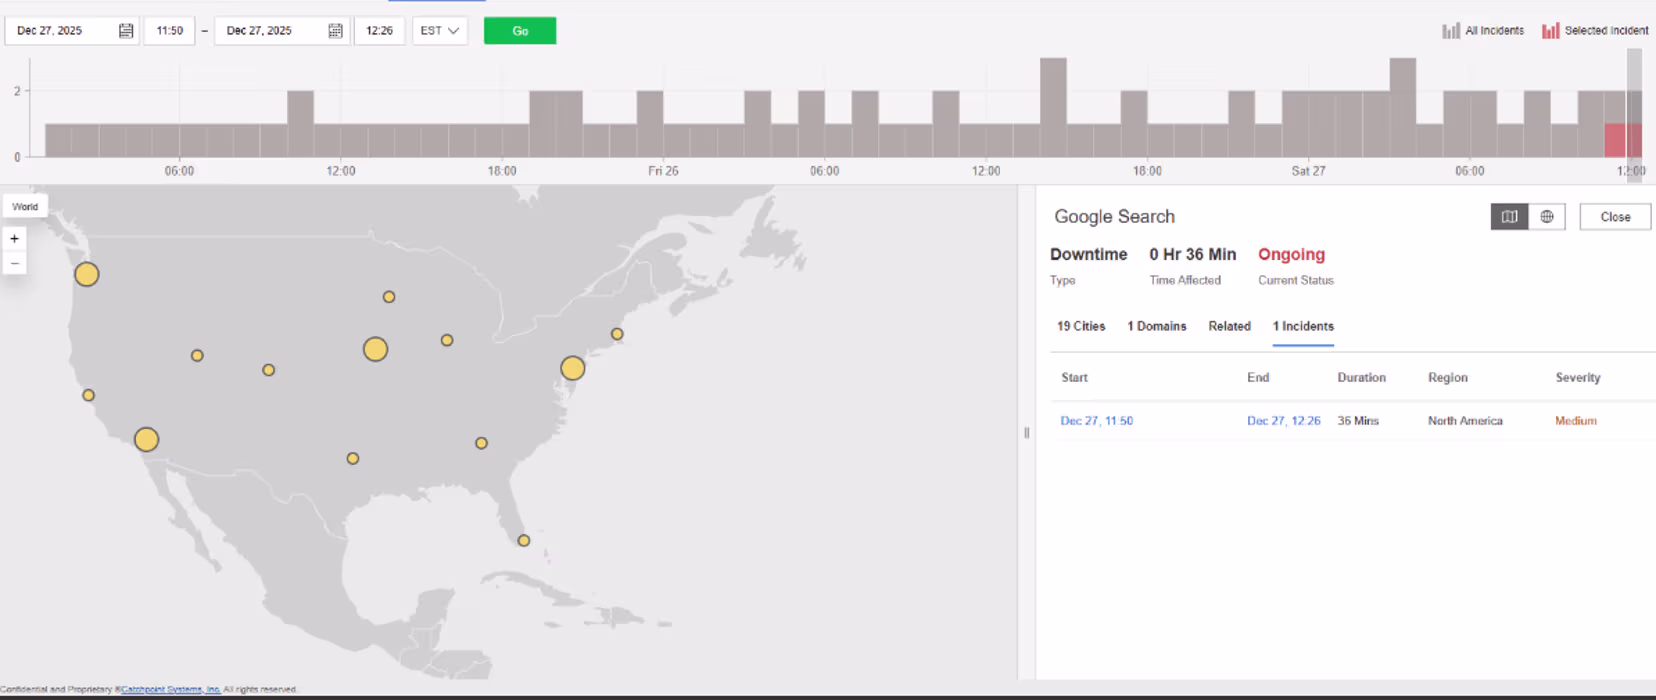The image size is (1656, 700).
Task: Click the 36 Mins duration cell
Action: coord(1358,421)
